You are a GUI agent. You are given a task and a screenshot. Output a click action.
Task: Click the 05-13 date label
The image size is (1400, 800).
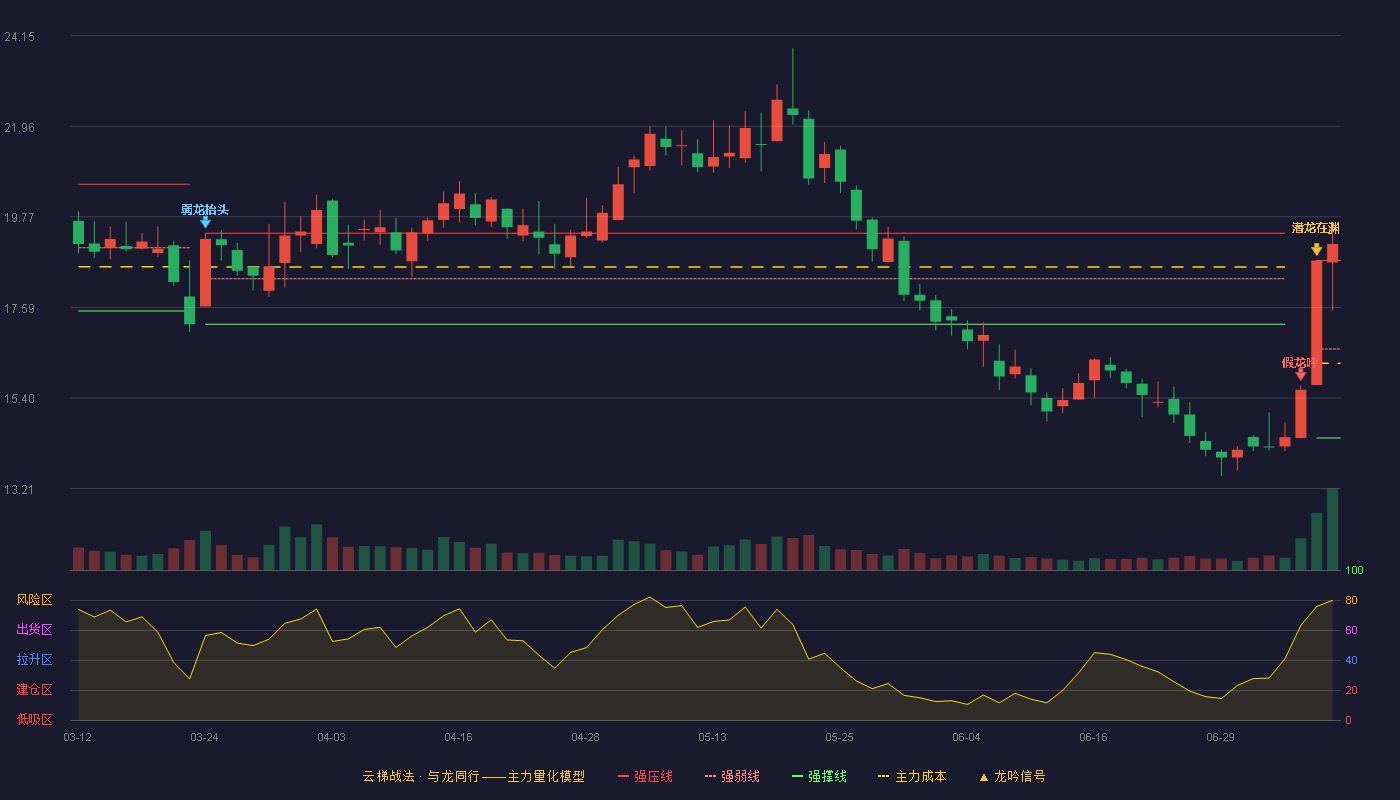coord(712,737)
